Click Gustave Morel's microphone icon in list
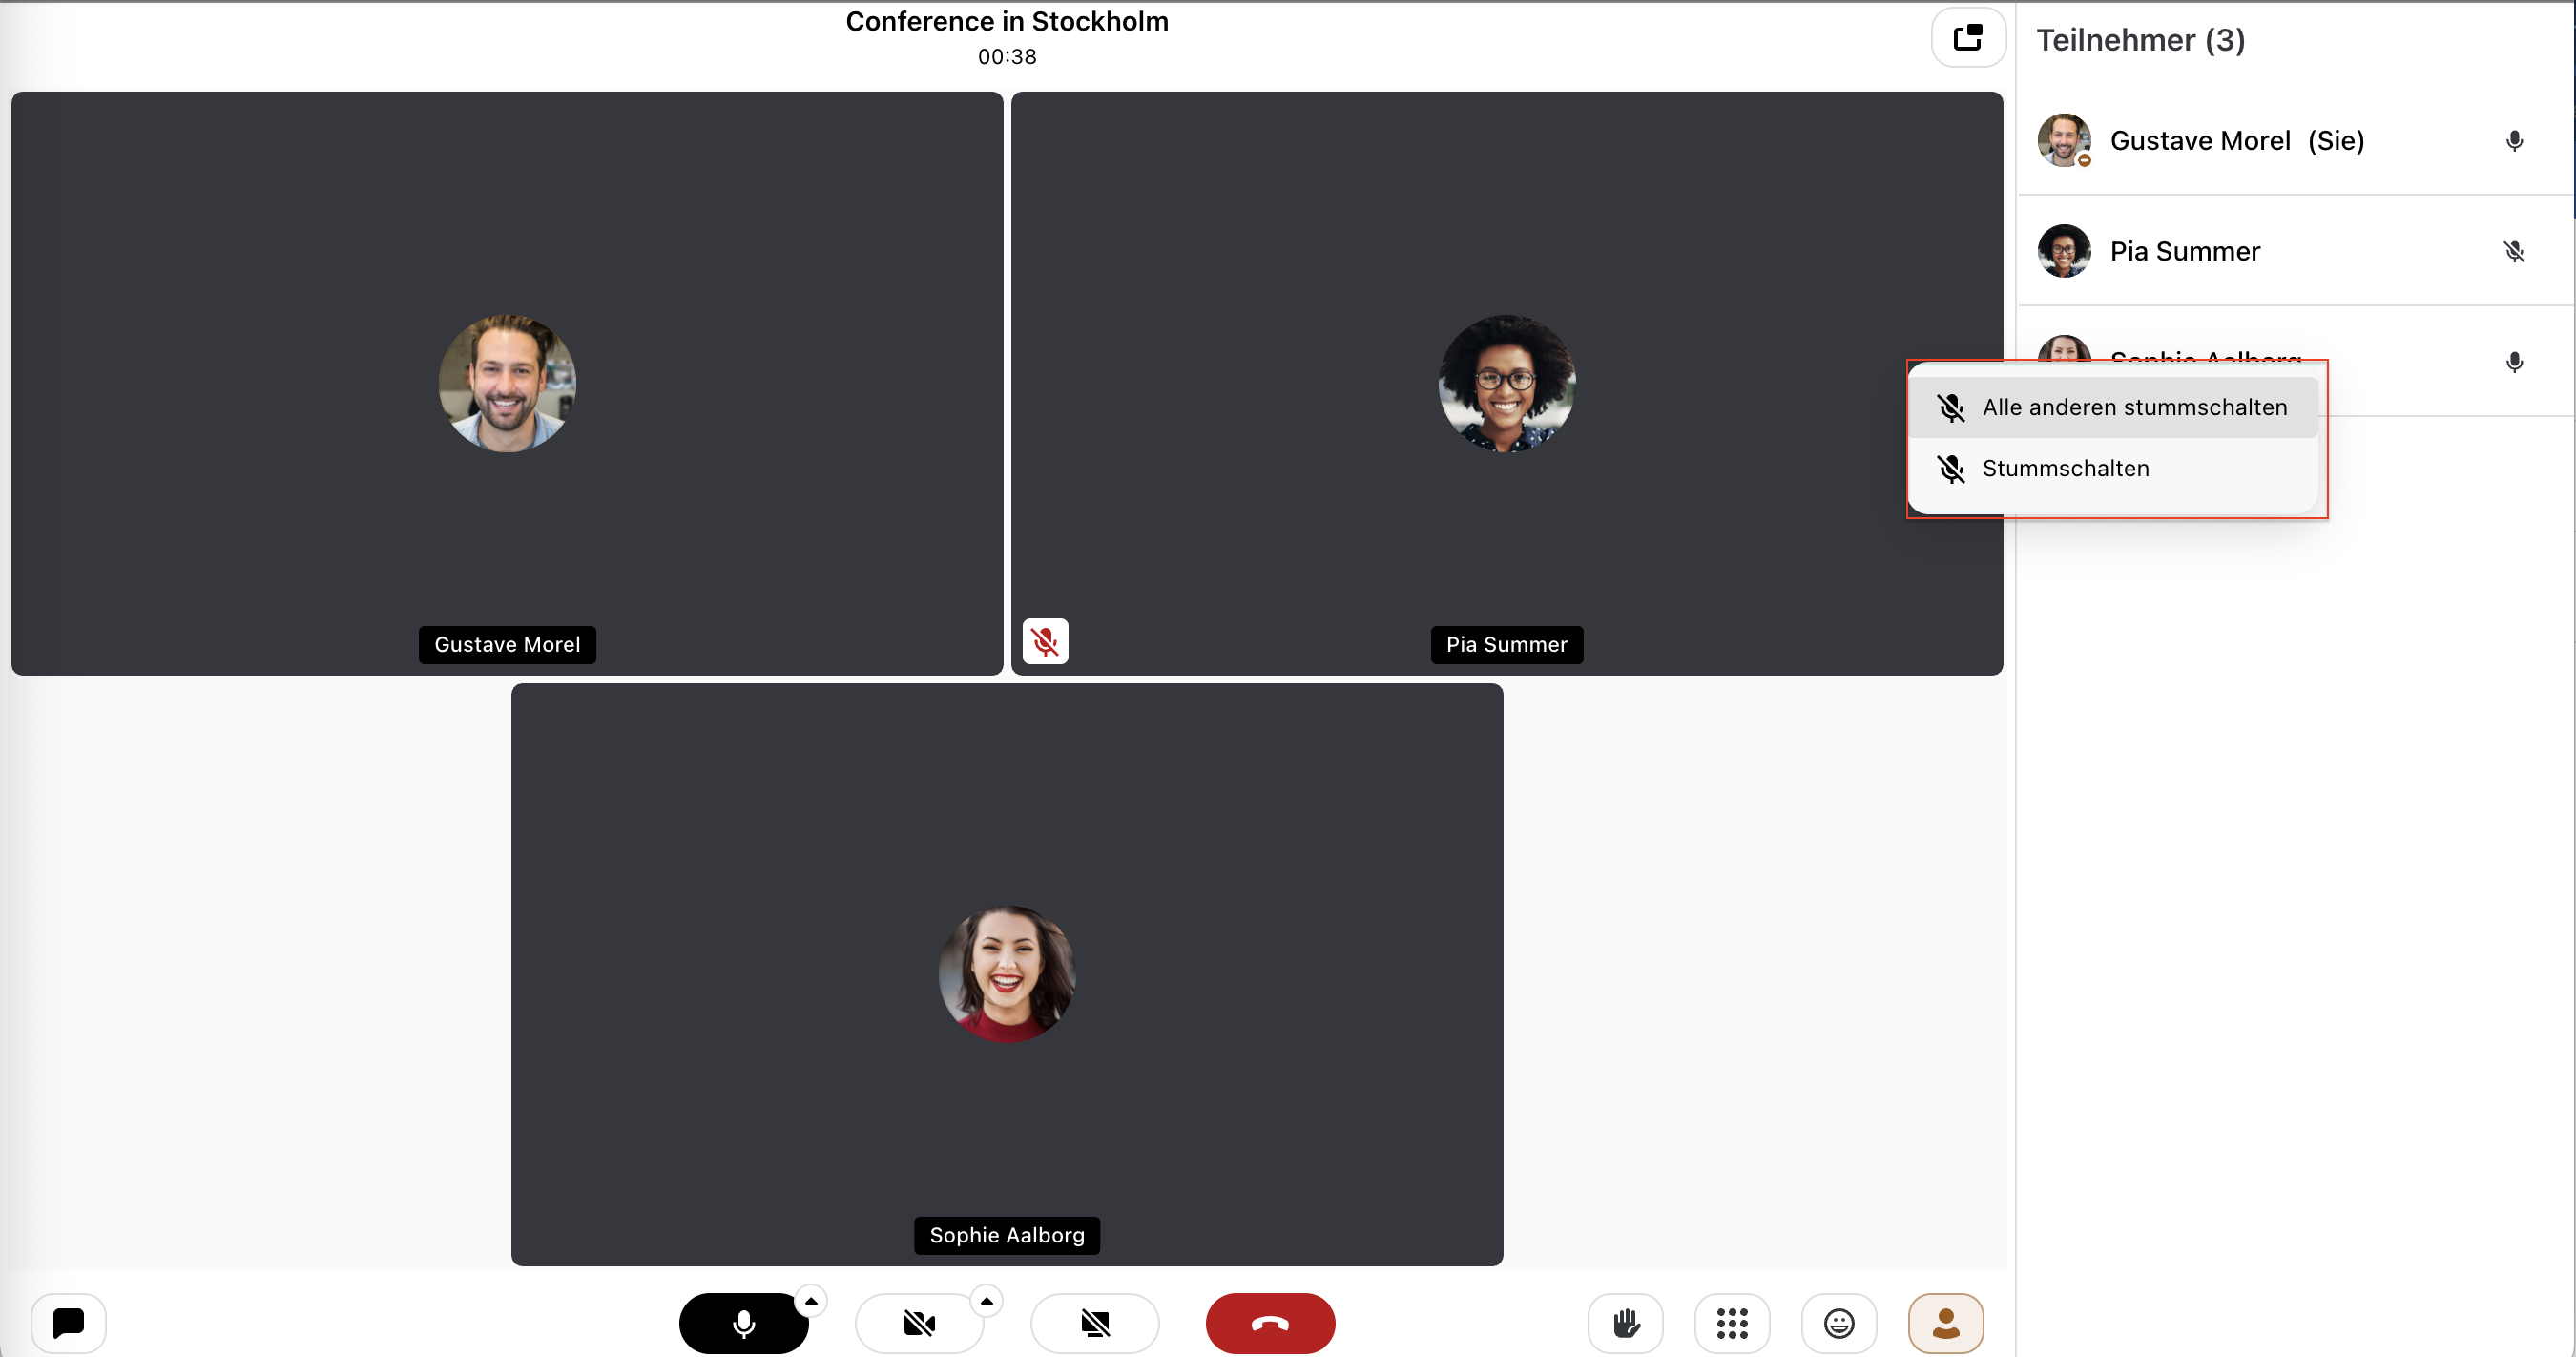The width and height of the screenshot is (2576, 1357). coord(2514,141)
